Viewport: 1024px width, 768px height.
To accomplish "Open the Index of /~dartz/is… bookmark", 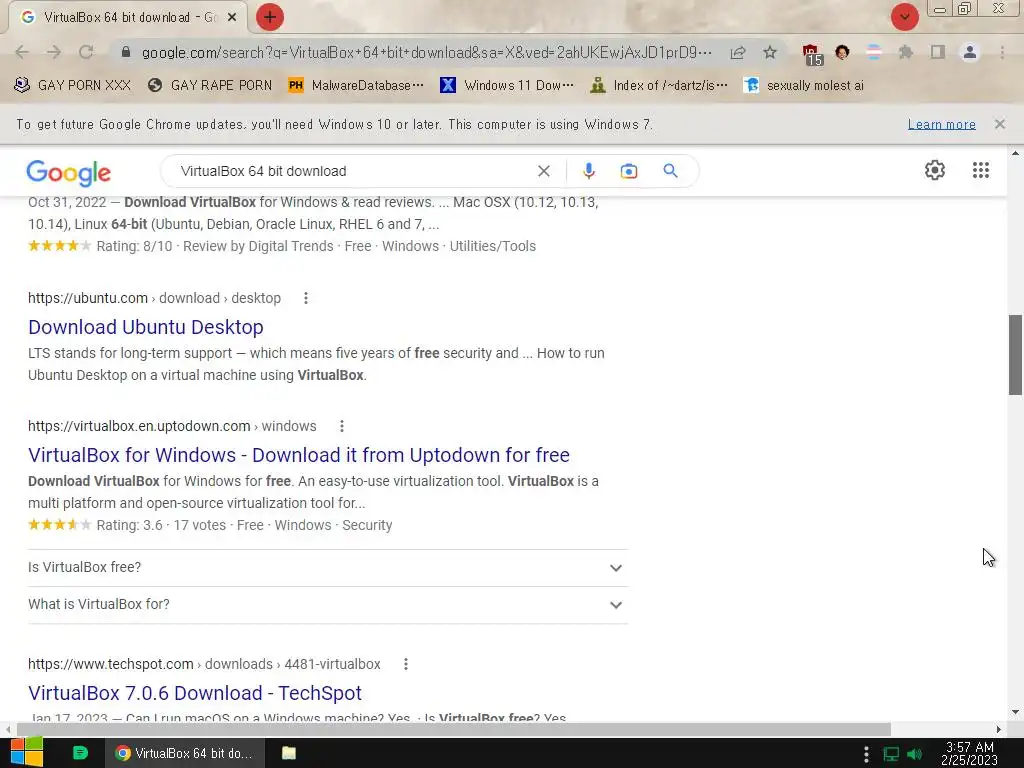I will (658, 86).
